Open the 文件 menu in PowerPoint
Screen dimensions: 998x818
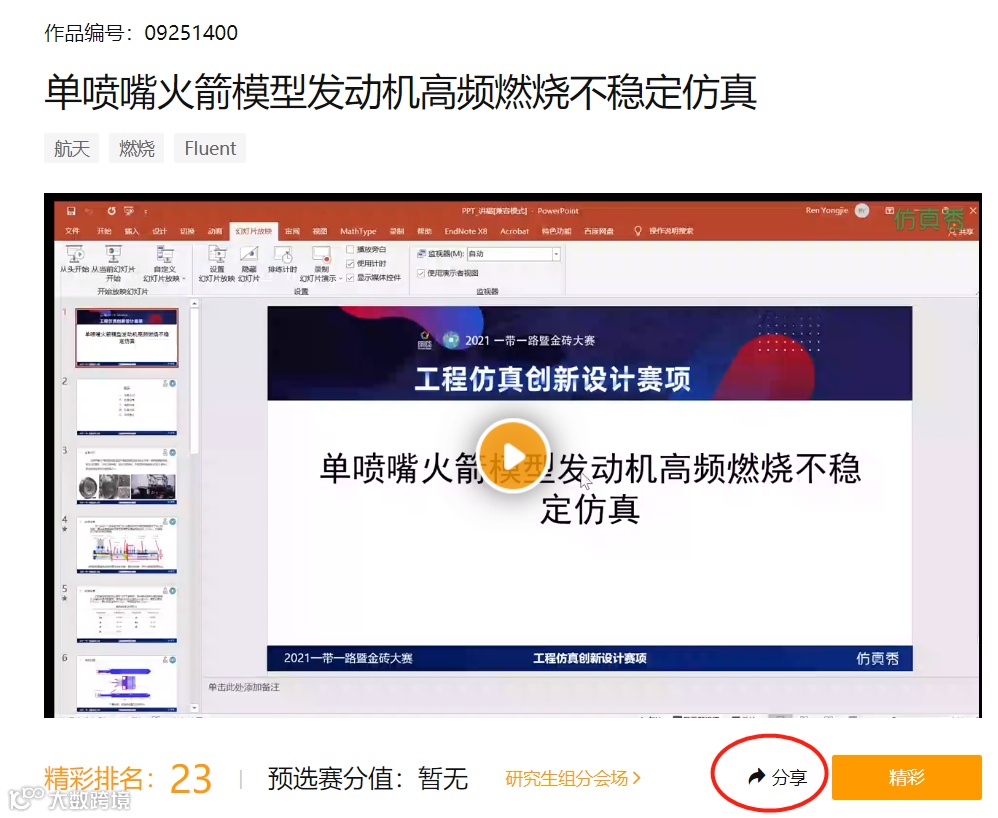[x=73, y=231]
